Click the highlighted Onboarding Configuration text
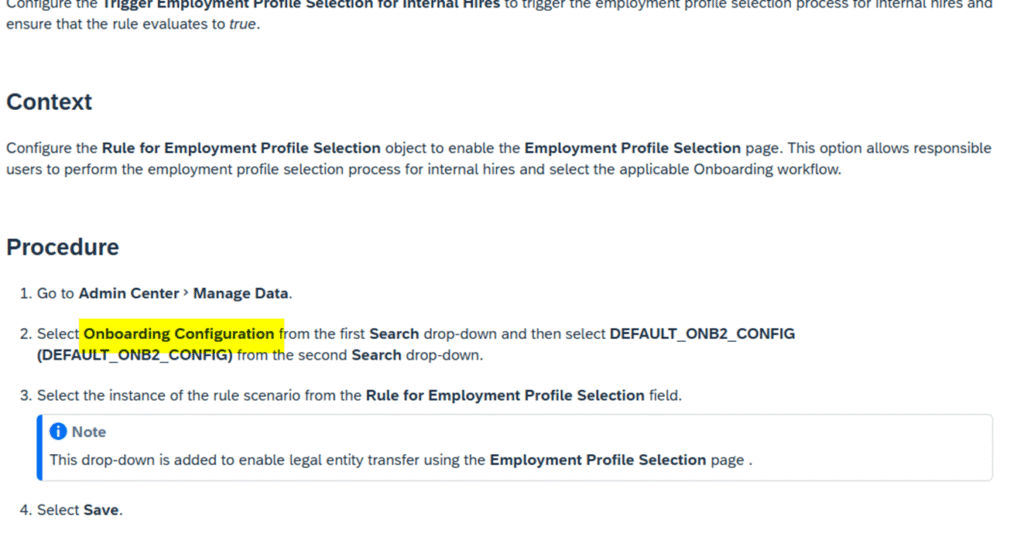Image resolution: width=1024 pixels, height=540 pixels. click(x=178, y=334)
